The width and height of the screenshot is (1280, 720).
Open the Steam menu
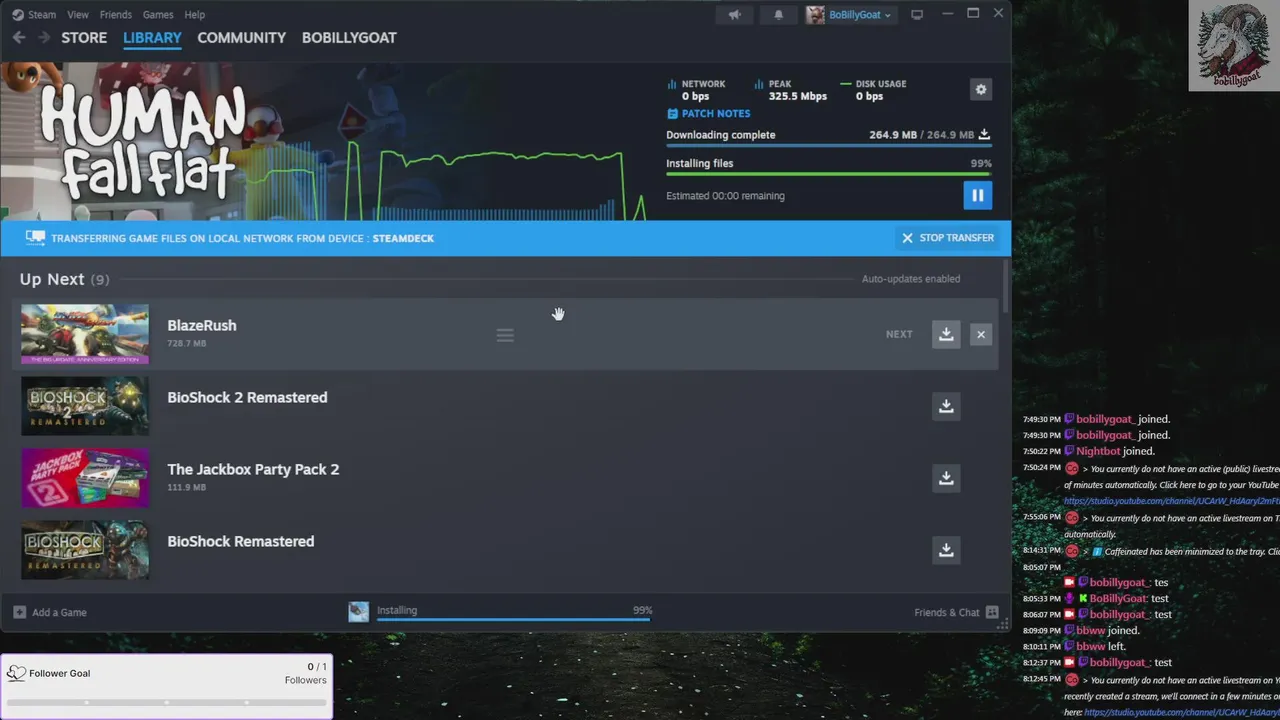[42, 15]
